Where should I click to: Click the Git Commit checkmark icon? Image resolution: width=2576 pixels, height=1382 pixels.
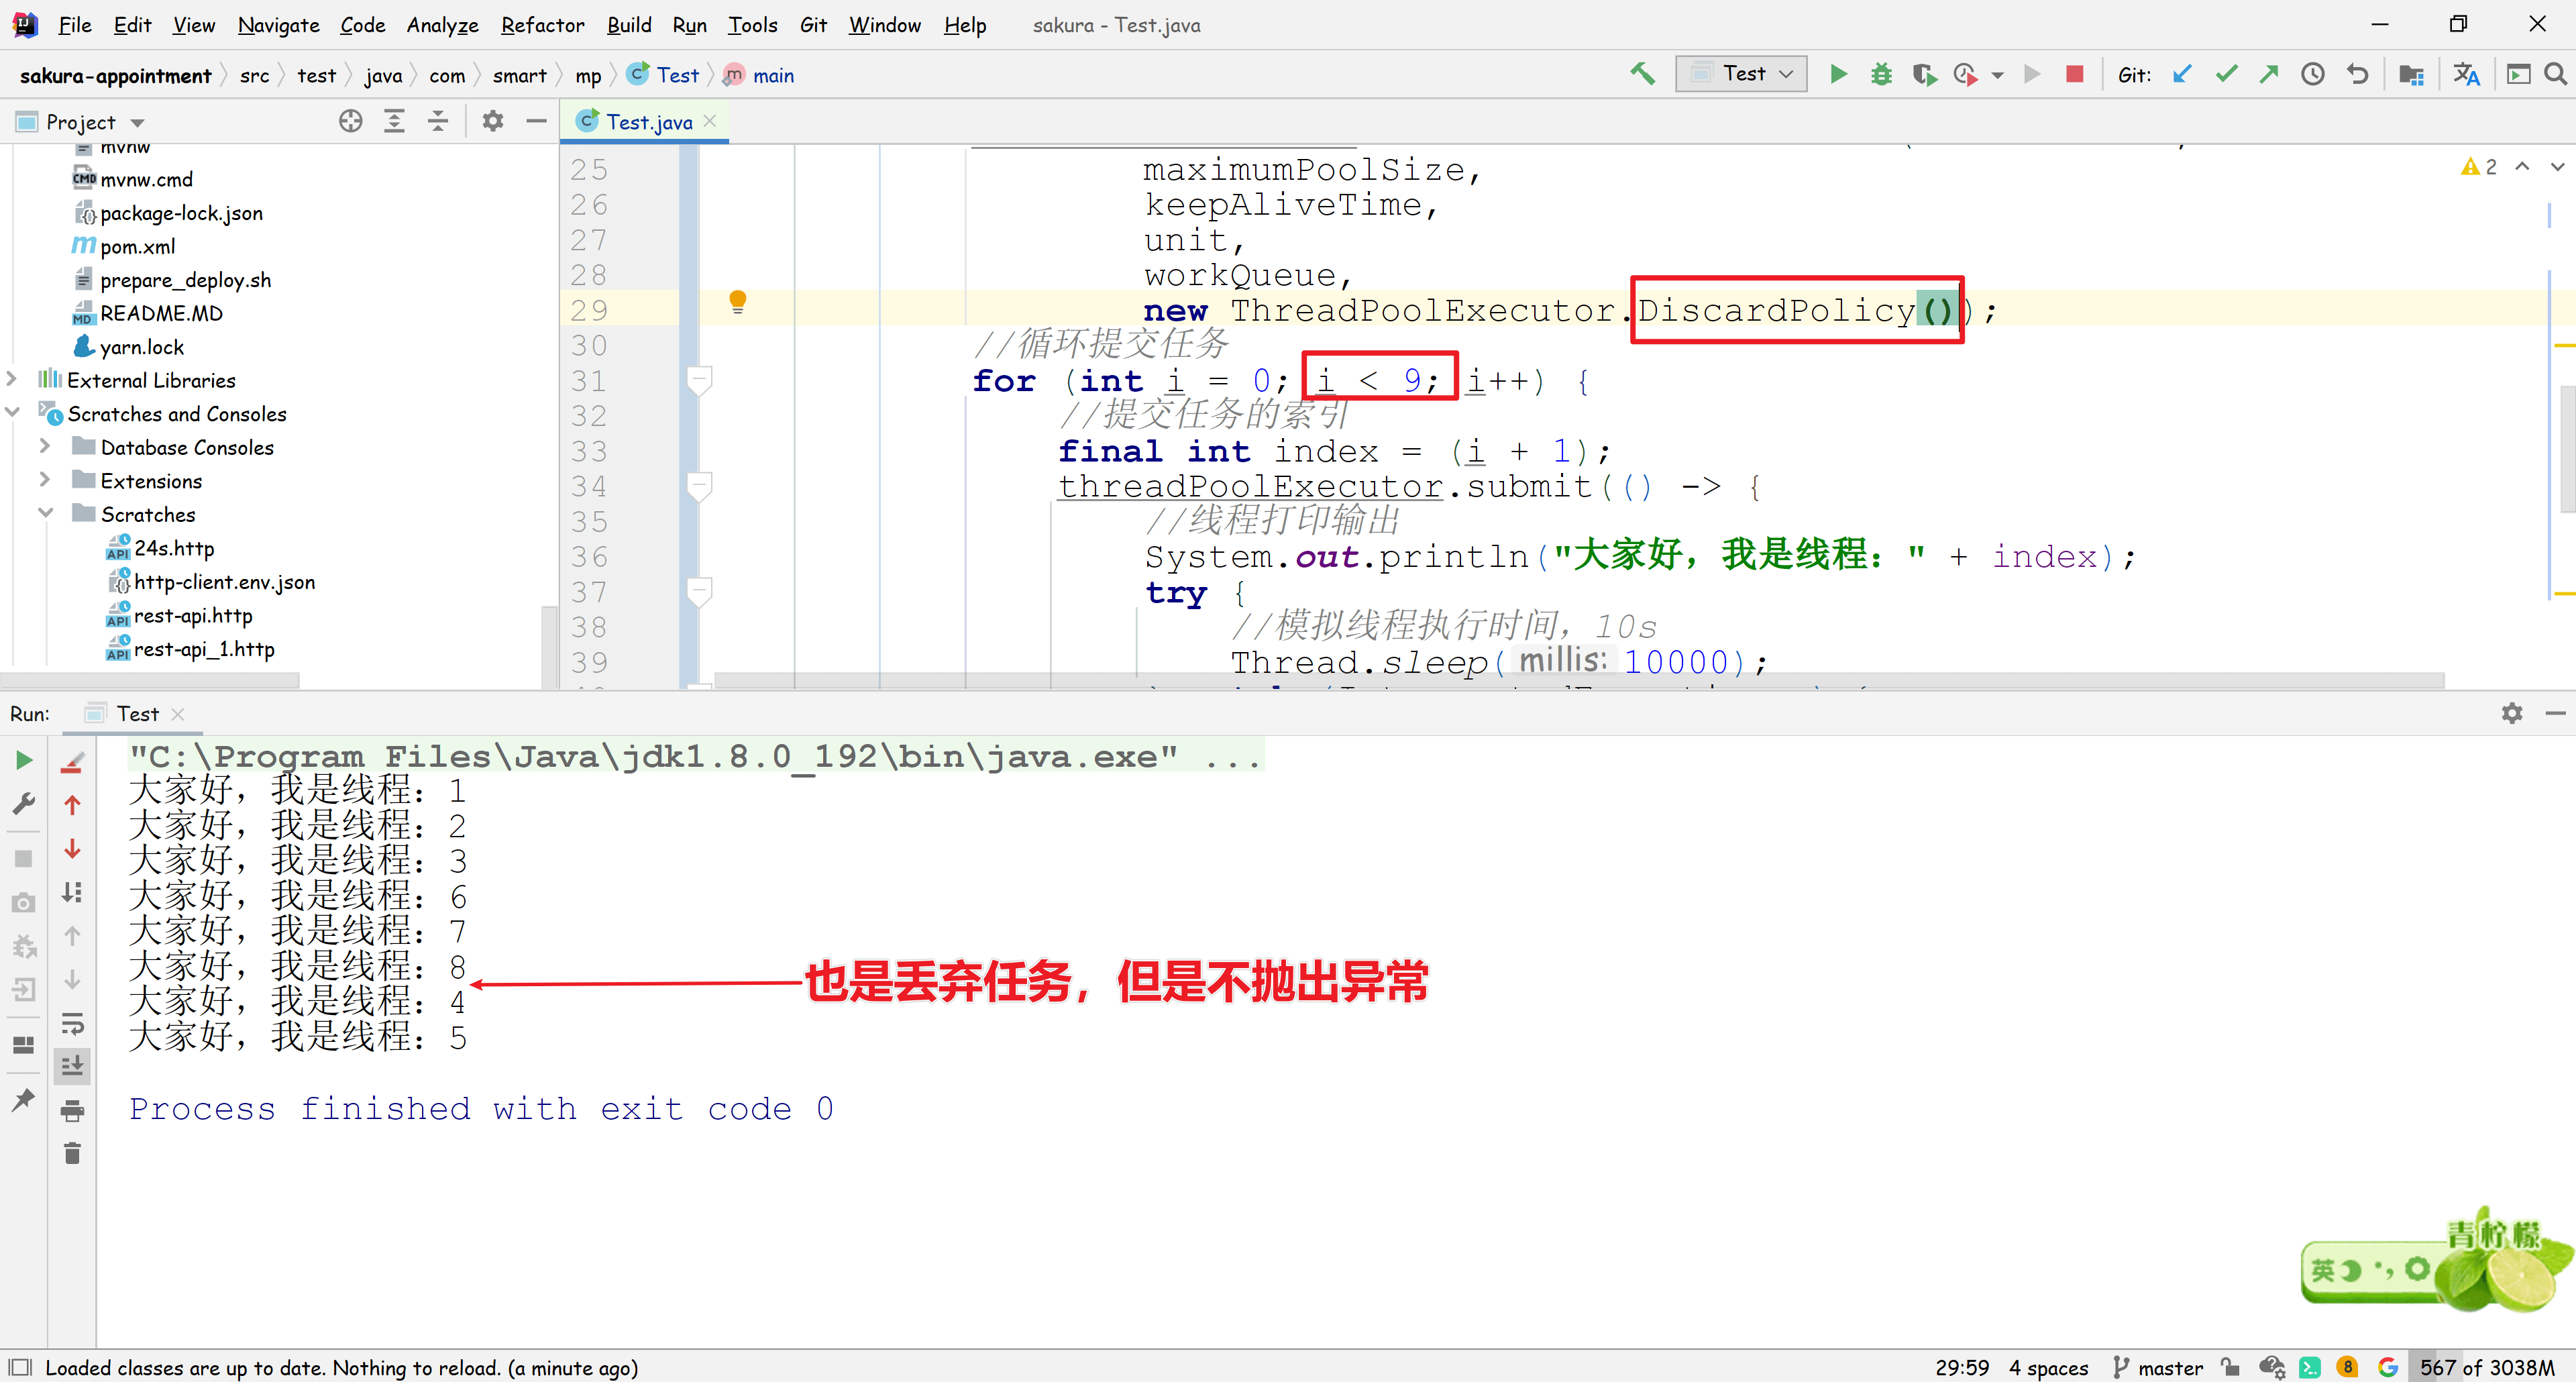(2226, 74)
